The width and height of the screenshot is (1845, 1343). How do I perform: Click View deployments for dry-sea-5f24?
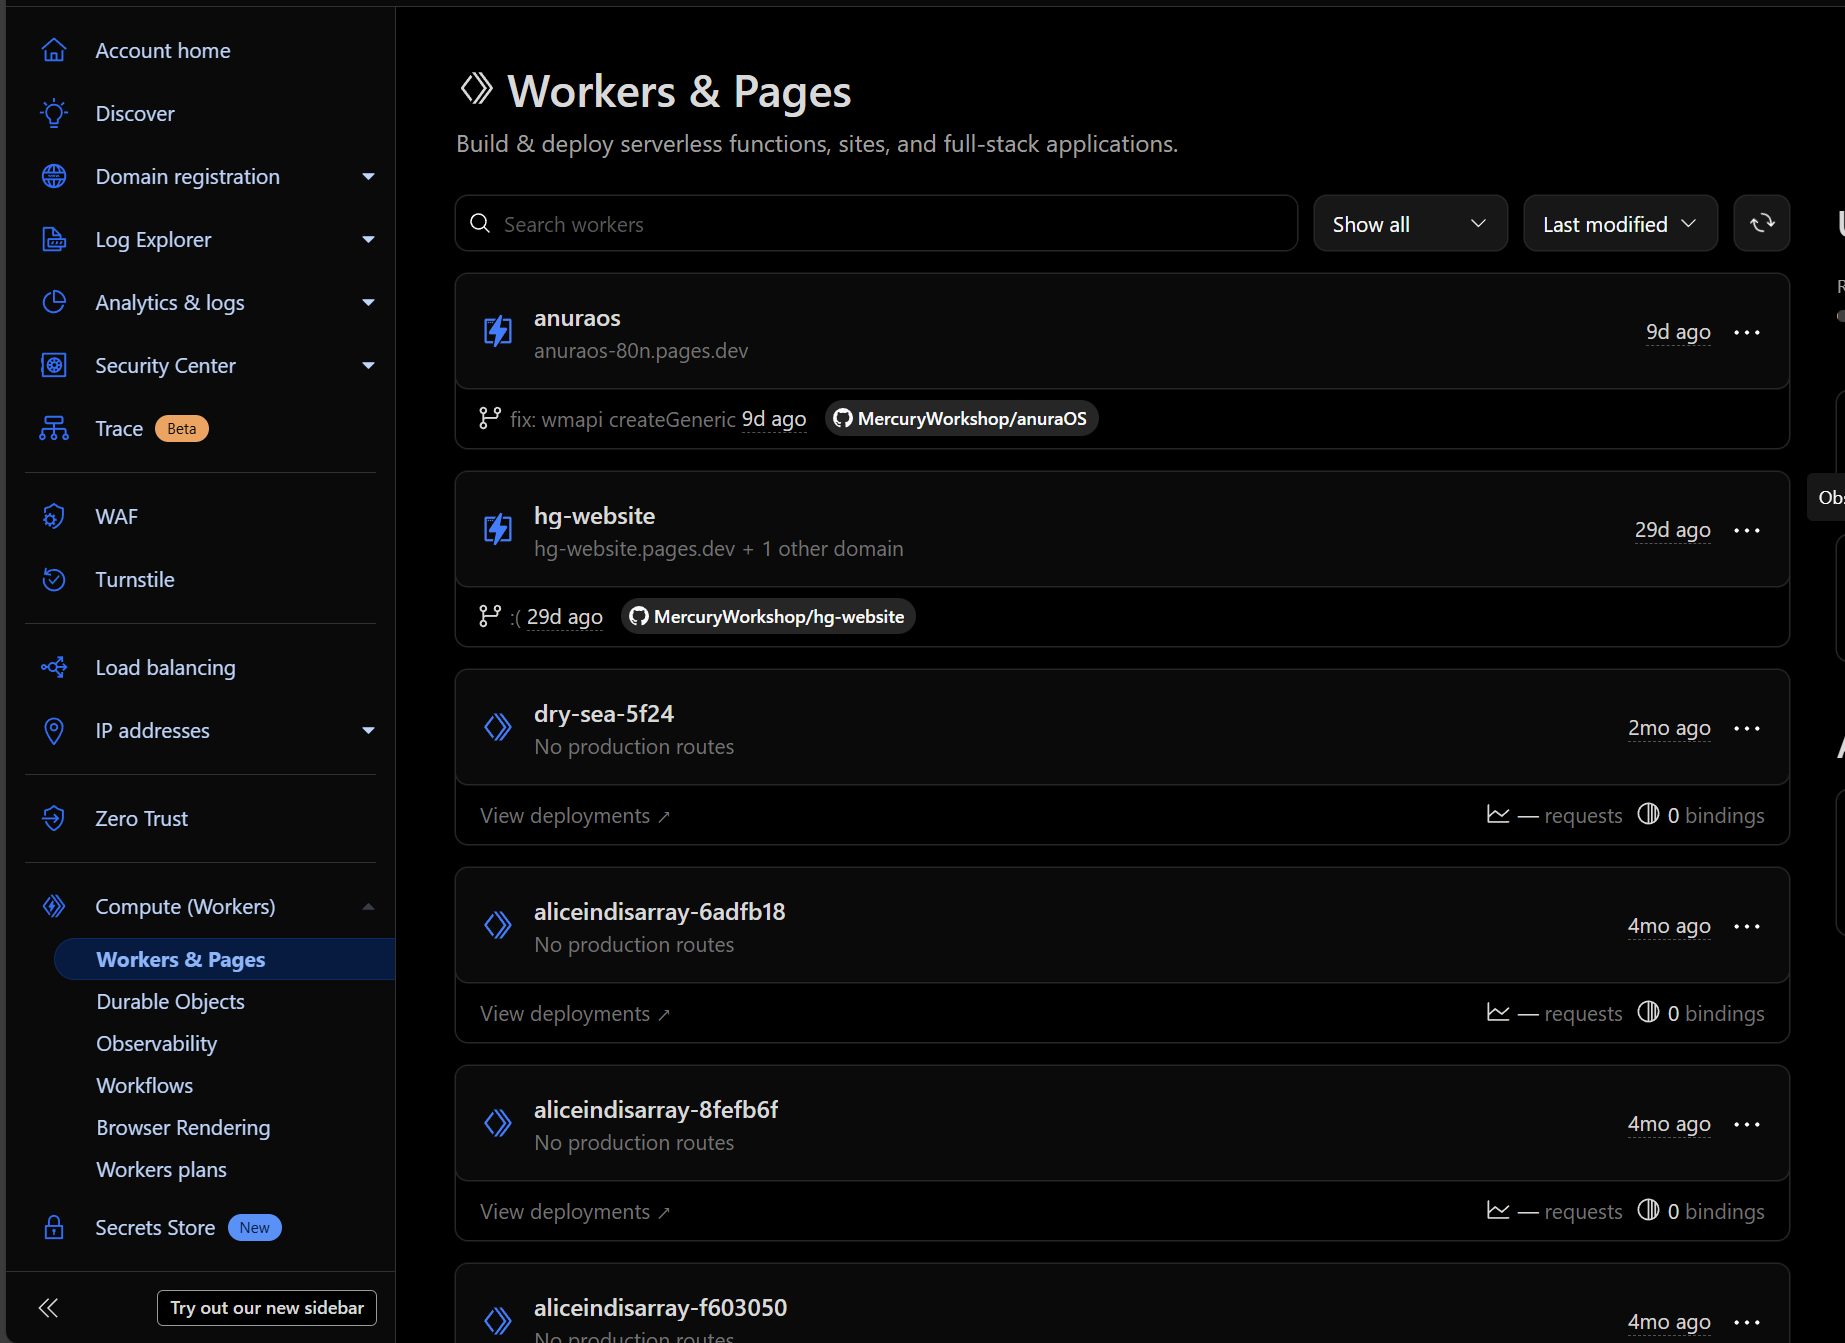click(x=575, y=816)
